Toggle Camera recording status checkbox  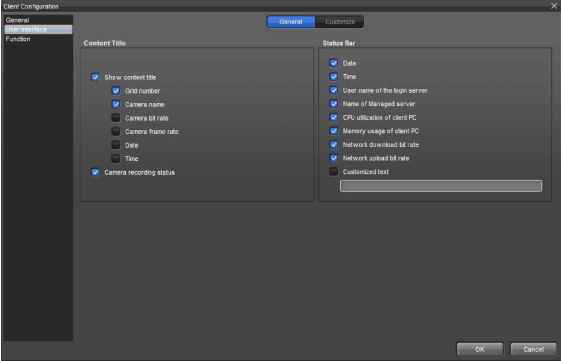coord(95,172)
